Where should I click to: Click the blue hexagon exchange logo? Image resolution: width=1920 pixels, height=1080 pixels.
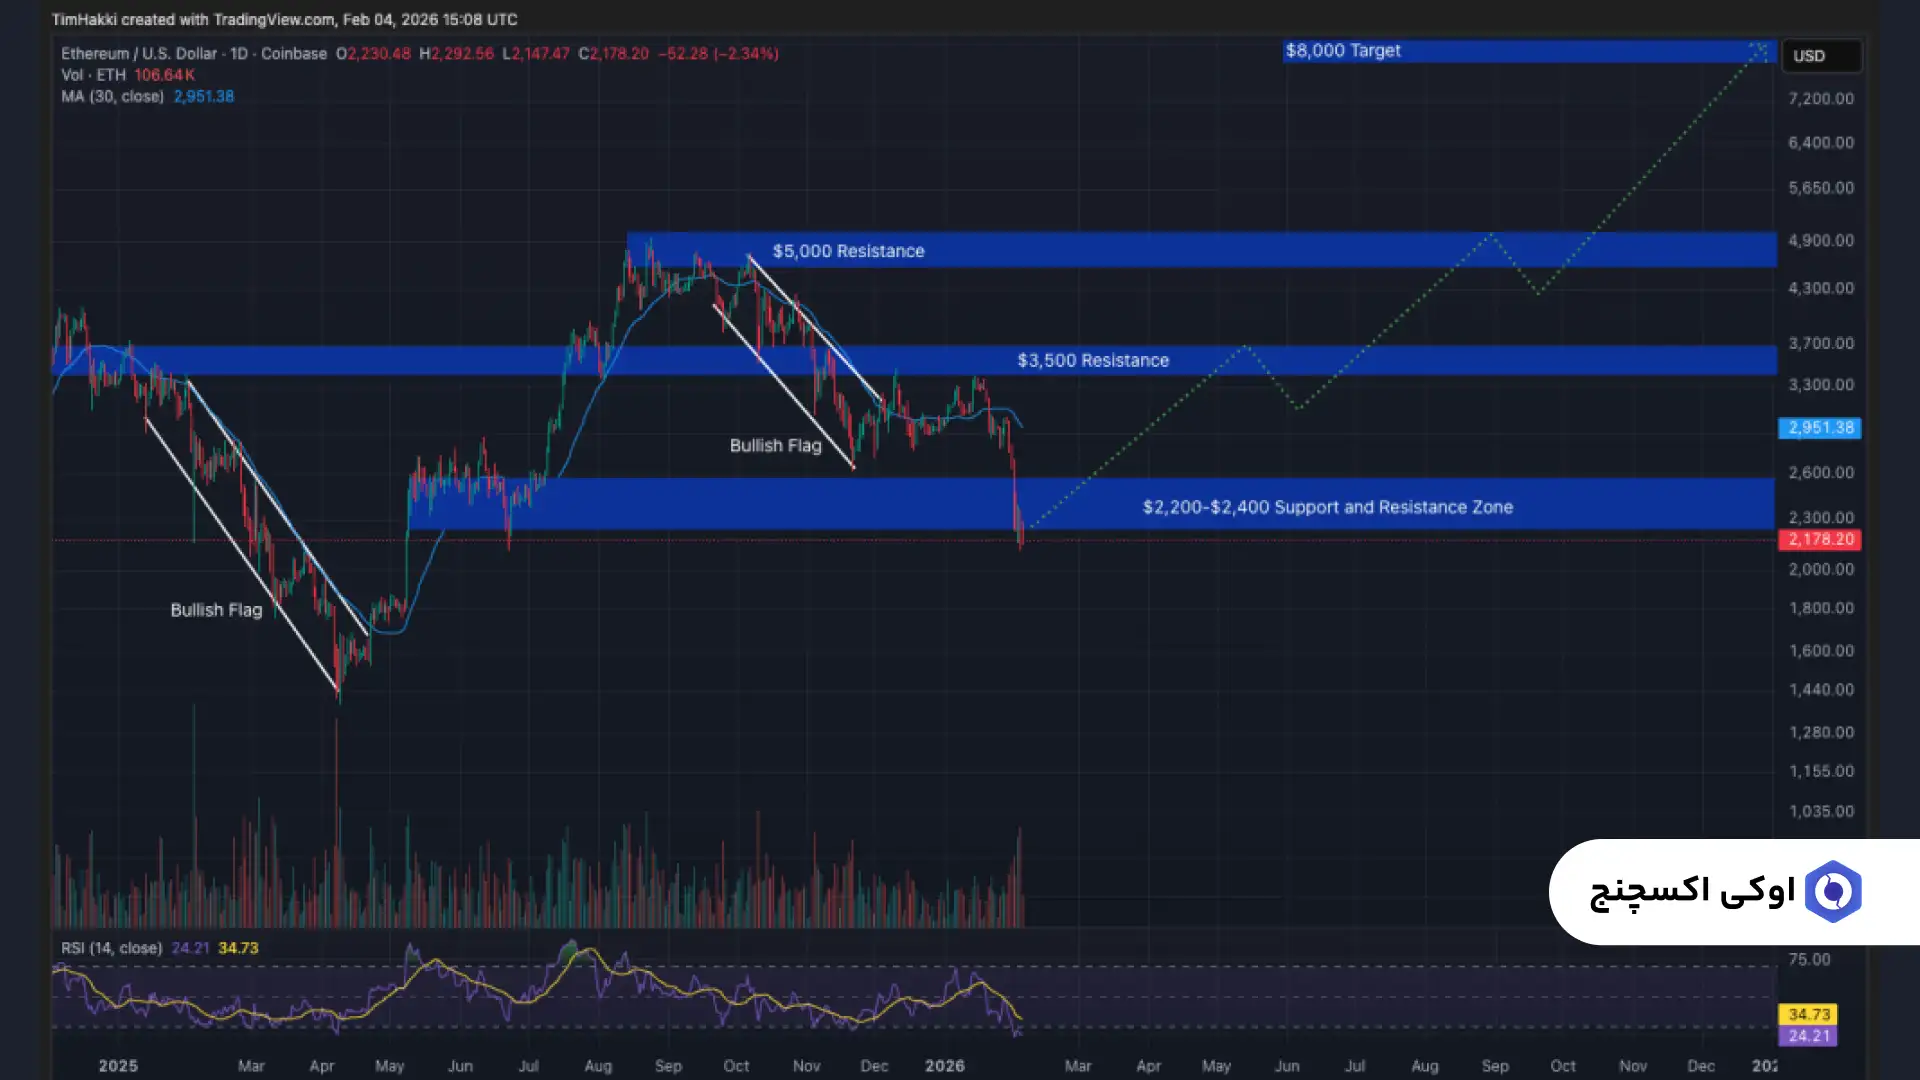(x=1832, y=891)
